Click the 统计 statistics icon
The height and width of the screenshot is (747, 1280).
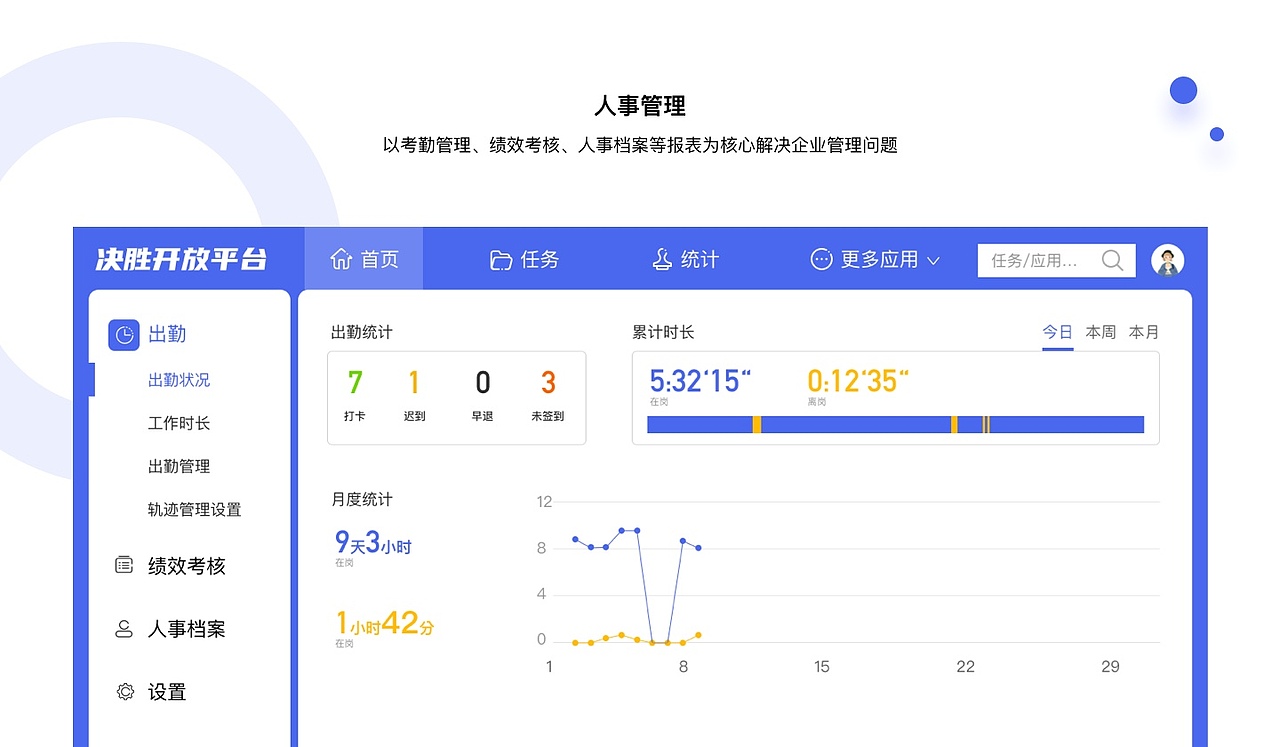coord(662,258)
